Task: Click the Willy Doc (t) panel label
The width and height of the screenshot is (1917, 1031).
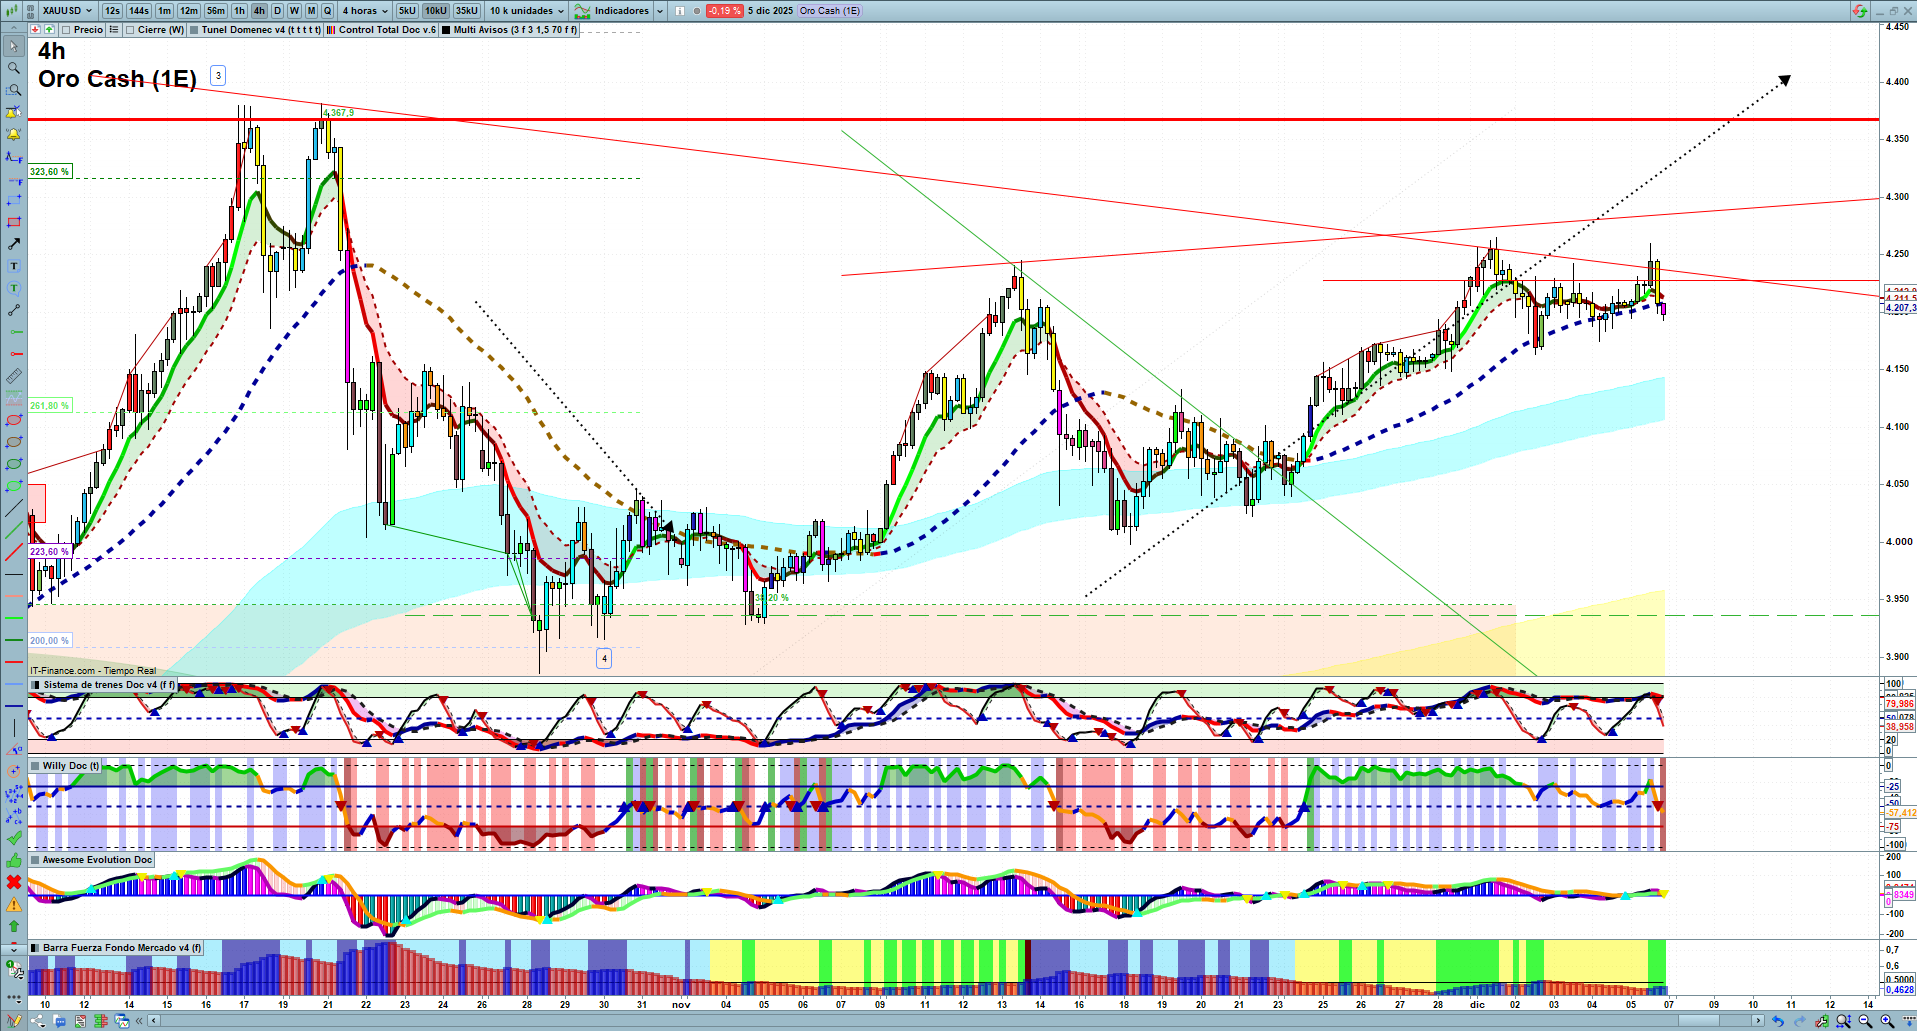Action: coord(71,766)
